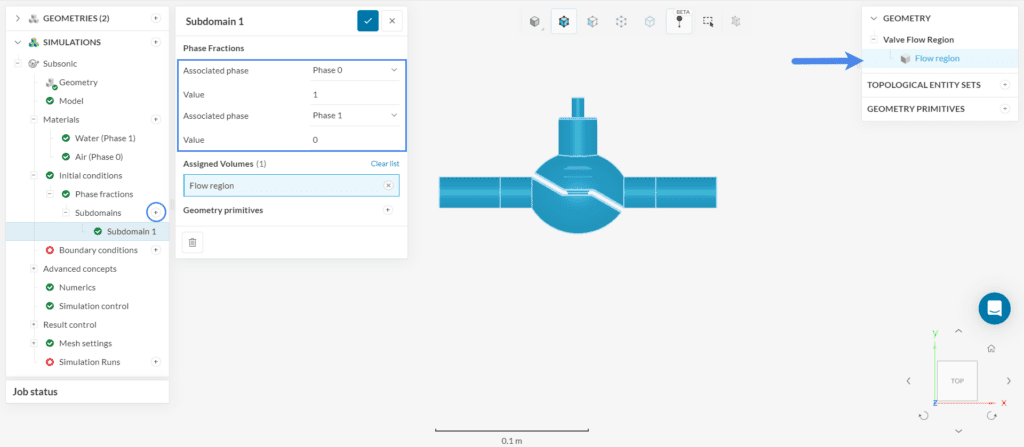
Task: Delete Subdomain 1 using trash icon
Action: (x=192, y=242)
